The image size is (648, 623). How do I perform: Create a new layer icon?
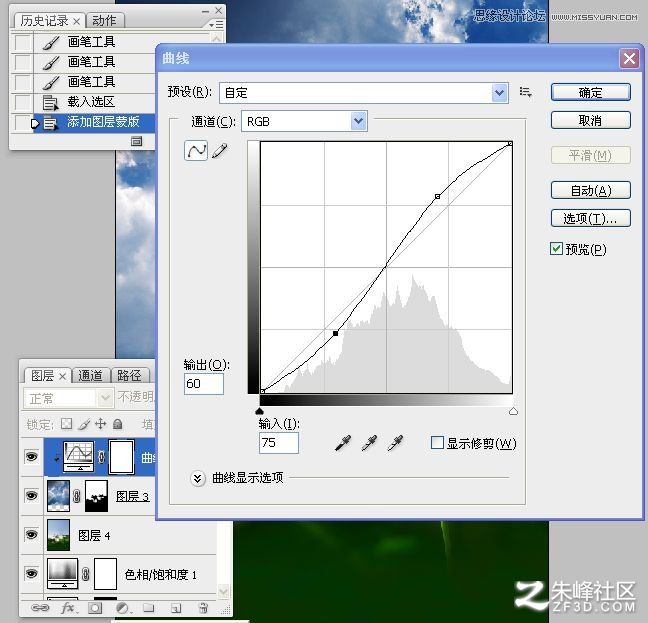point(176,608)
